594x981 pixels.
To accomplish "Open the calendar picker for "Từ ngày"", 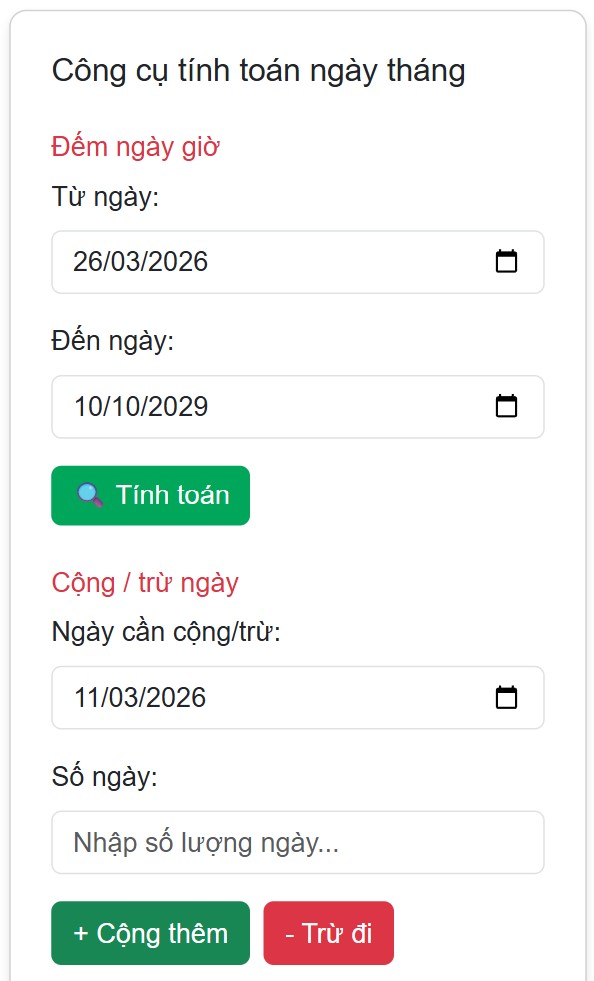I will 508,261.
